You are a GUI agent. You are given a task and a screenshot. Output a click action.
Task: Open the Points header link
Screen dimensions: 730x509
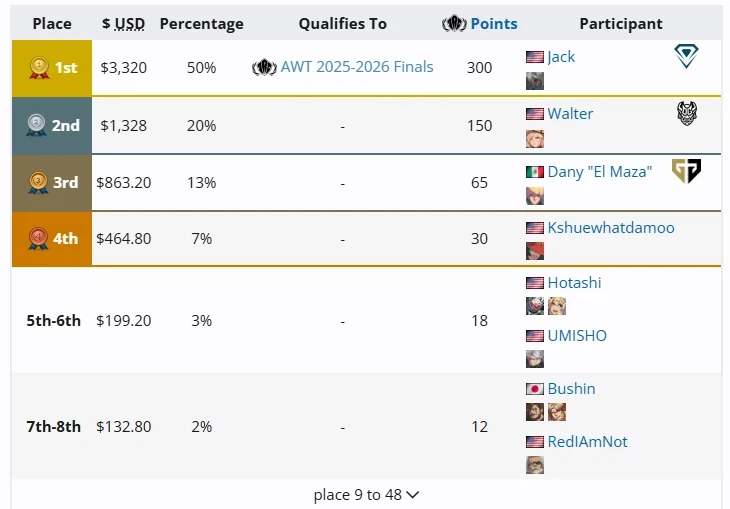[x=494, y=23]
